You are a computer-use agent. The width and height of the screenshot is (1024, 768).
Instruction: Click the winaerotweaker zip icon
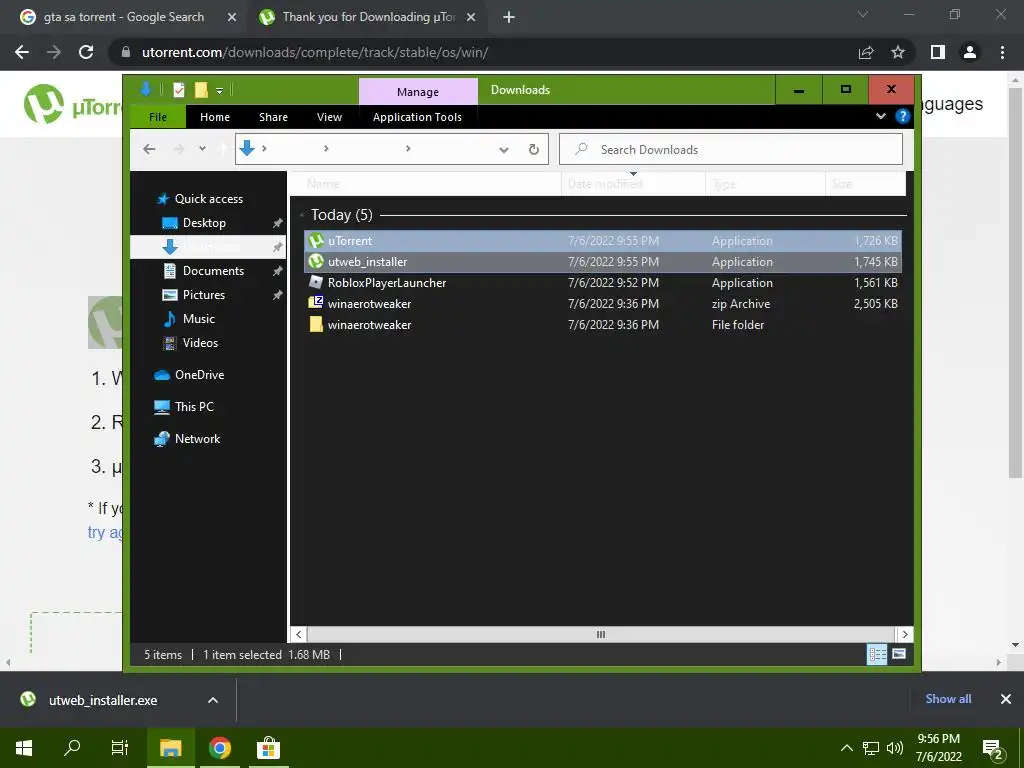click(x=316, y=303)
